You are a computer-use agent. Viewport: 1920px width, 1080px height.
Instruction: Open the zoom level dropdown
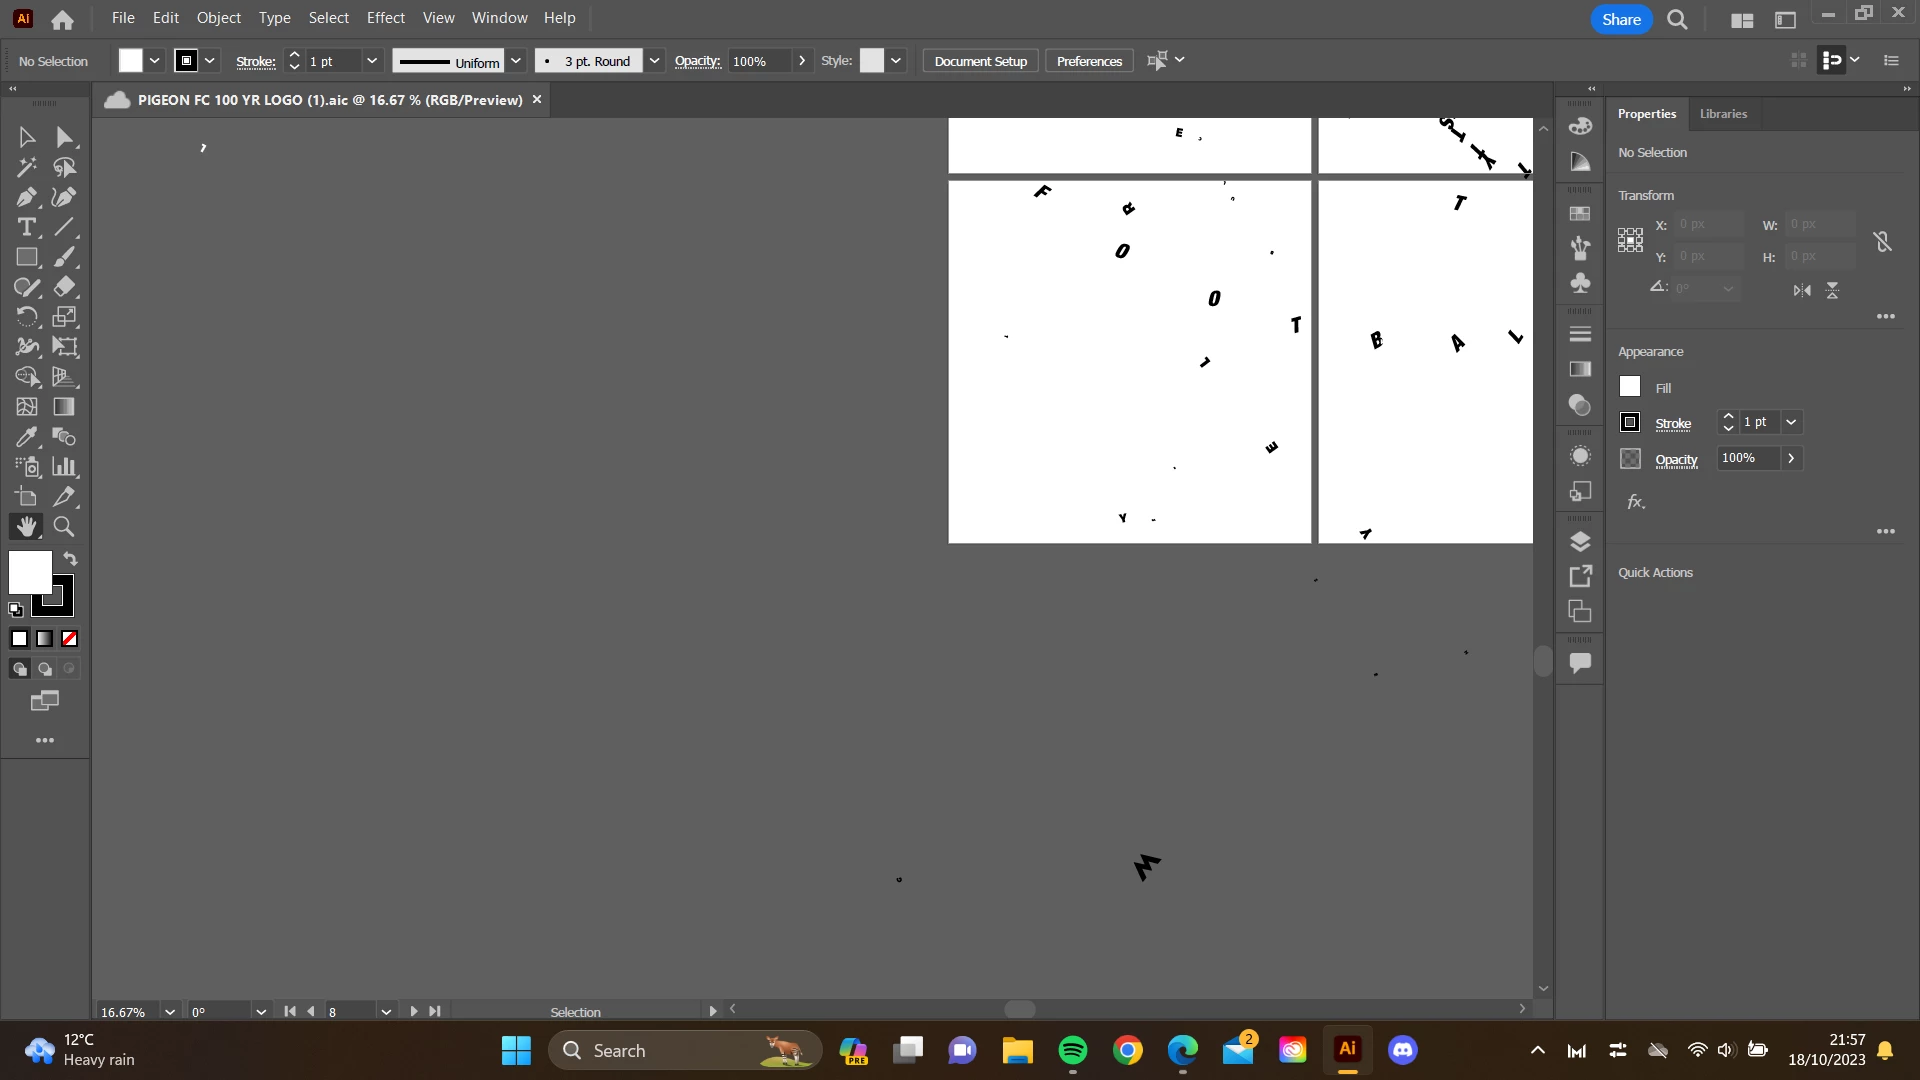170,1012
